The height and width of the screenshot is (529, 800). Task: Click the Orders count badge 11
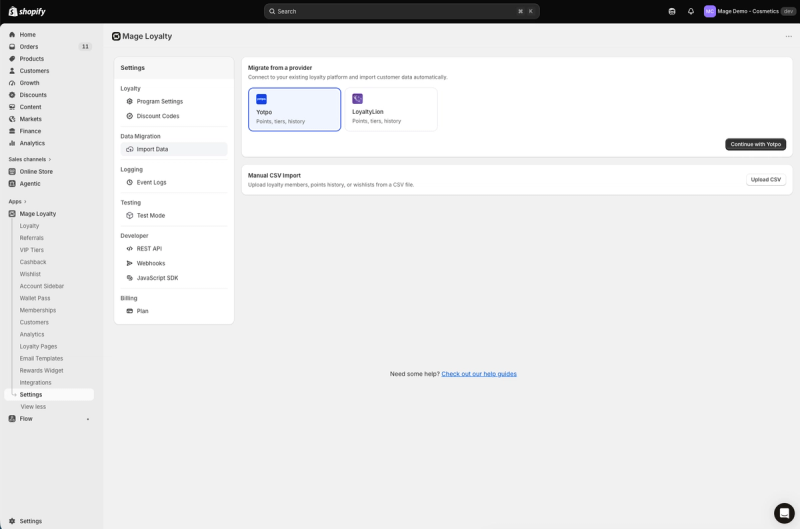85,46
